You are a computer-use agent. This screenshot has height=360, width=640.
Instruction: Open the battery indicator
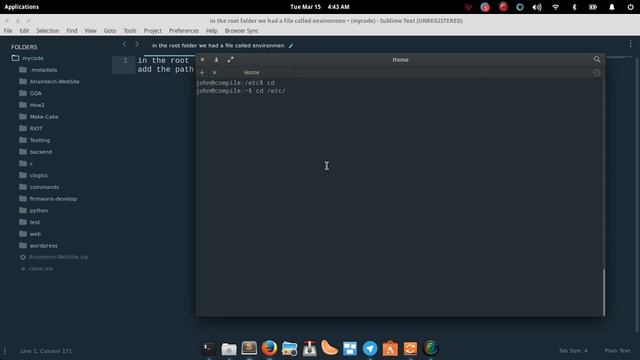point(593,7)
